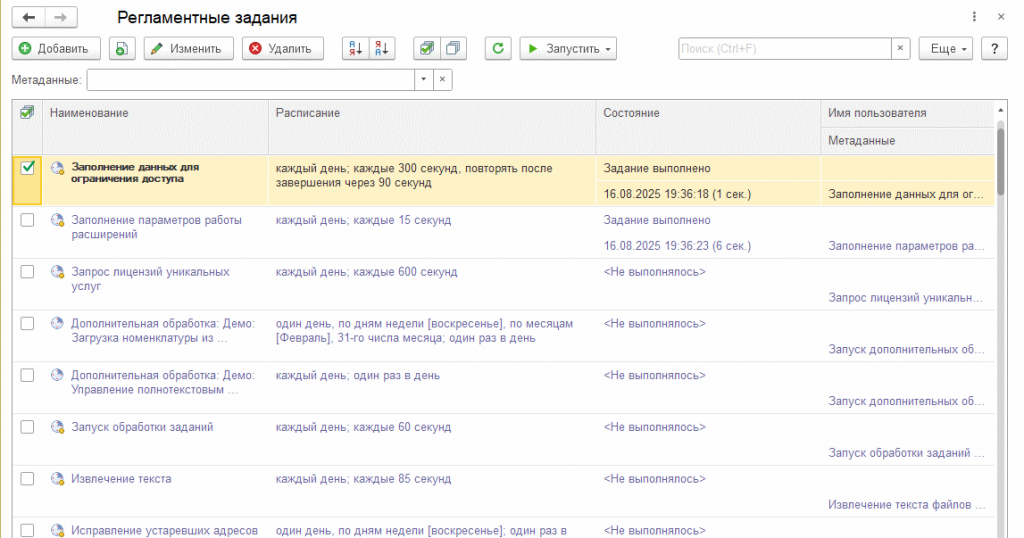Screen dimensions: 1024x538
Task: Click the vertical scrollbar thumb
Action: [x=1000, y=161]
